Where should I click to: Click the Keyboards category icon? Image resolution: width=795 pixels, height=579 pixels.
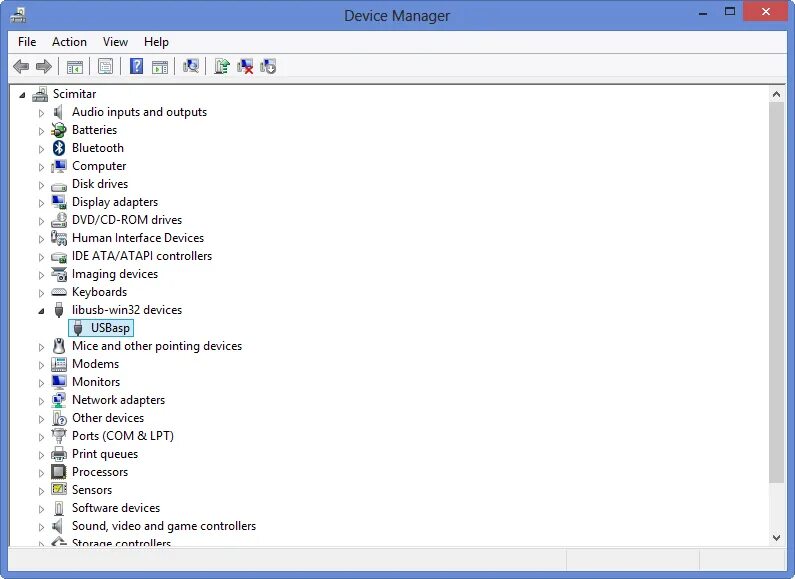point(59,292)
